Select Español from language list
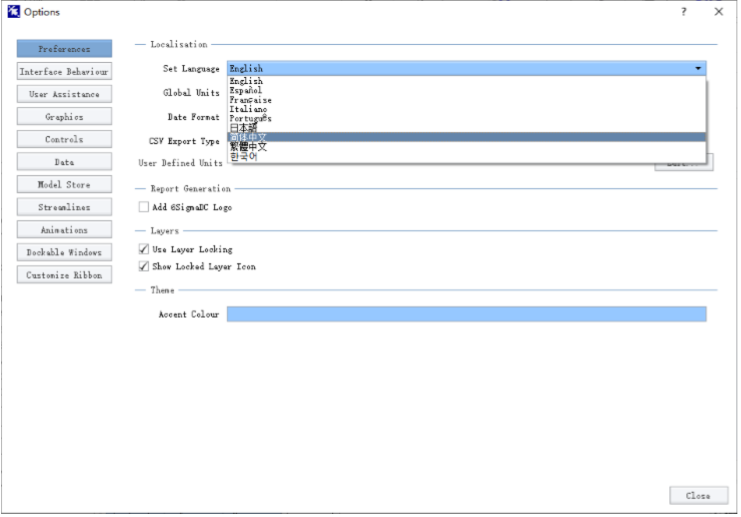This screenshot has width=741, height=517. coord(246,90)
